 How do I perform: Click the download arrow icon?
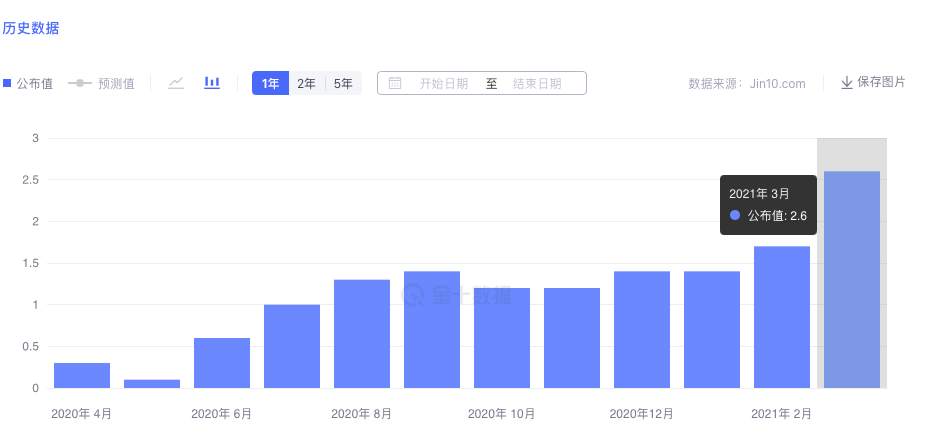click(x=847, y=83)
